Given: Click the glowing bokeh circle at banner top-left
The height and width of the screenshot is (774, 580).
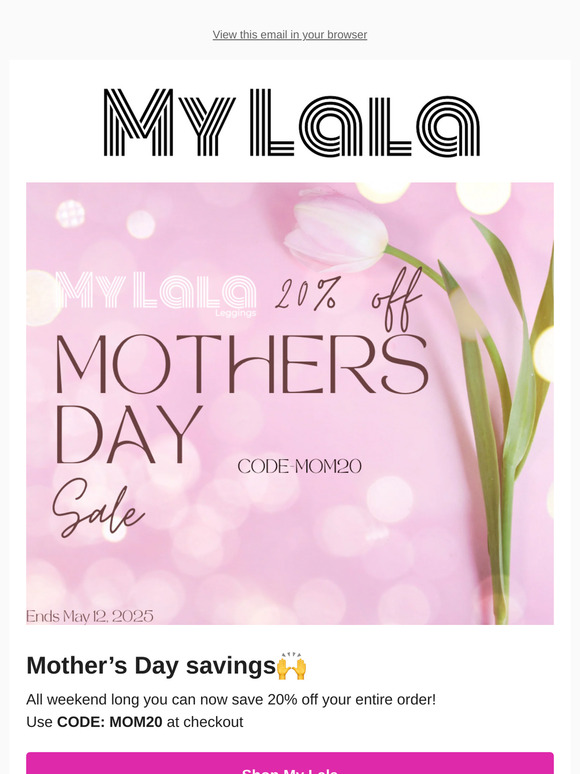Looking at the screenshot, I should pos(70,213).
